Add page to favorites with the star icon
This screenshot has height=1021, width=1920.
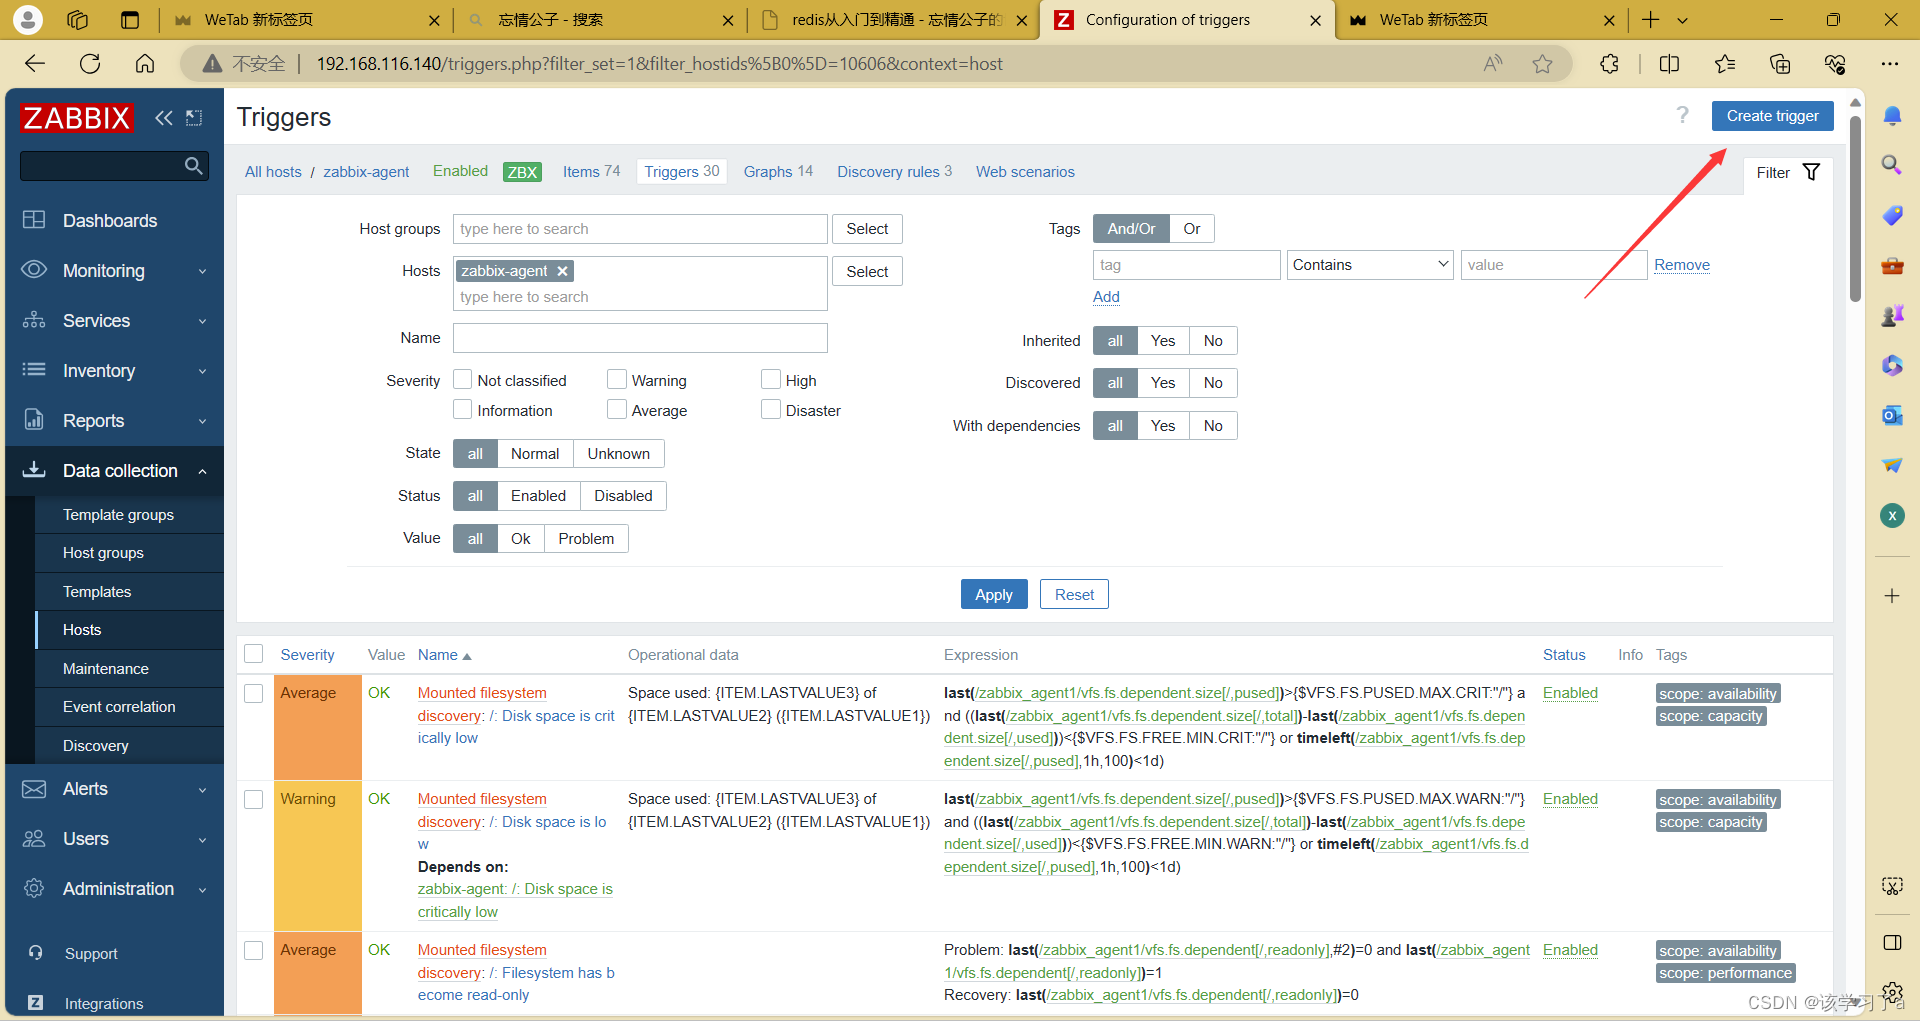point(1543,64)
